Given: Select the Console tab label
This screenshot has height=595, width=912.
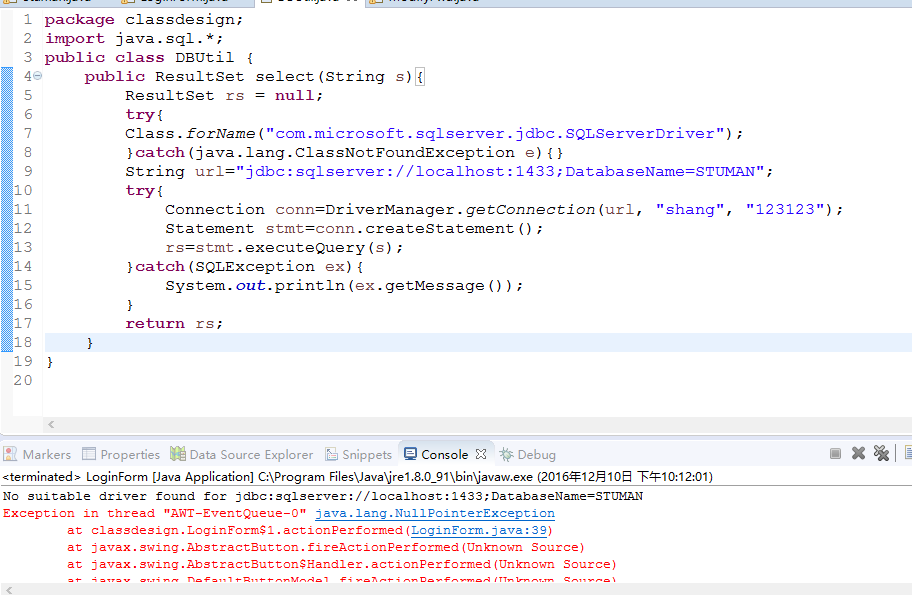Looking at the screenshot, I should (x=444, y=454).
